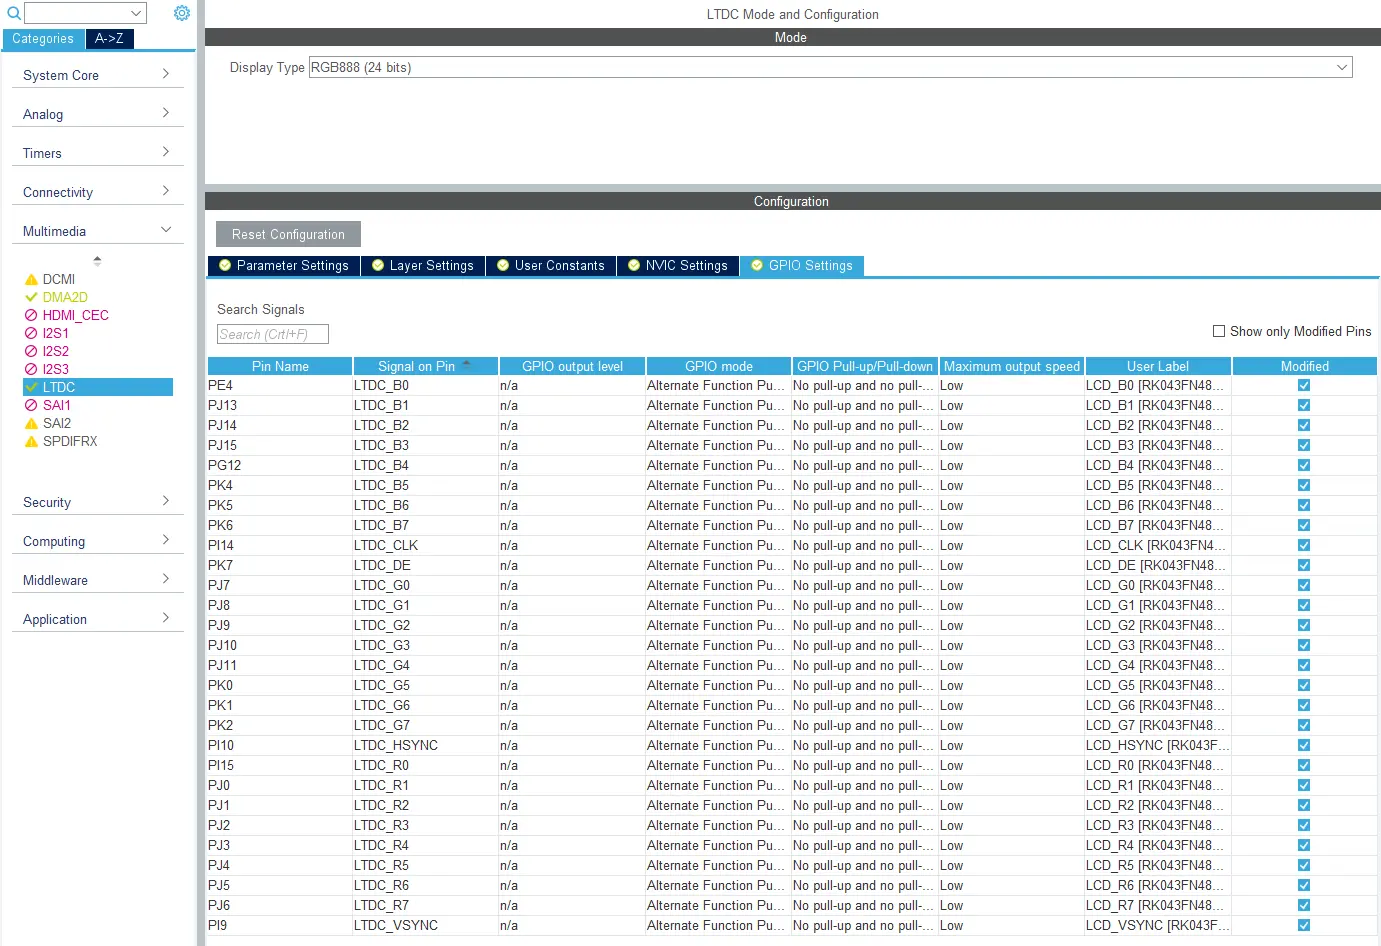This screenshot has width=1381, height=946.
Task: Select DCMI with the warning icon
Action: tap(58, 279)
